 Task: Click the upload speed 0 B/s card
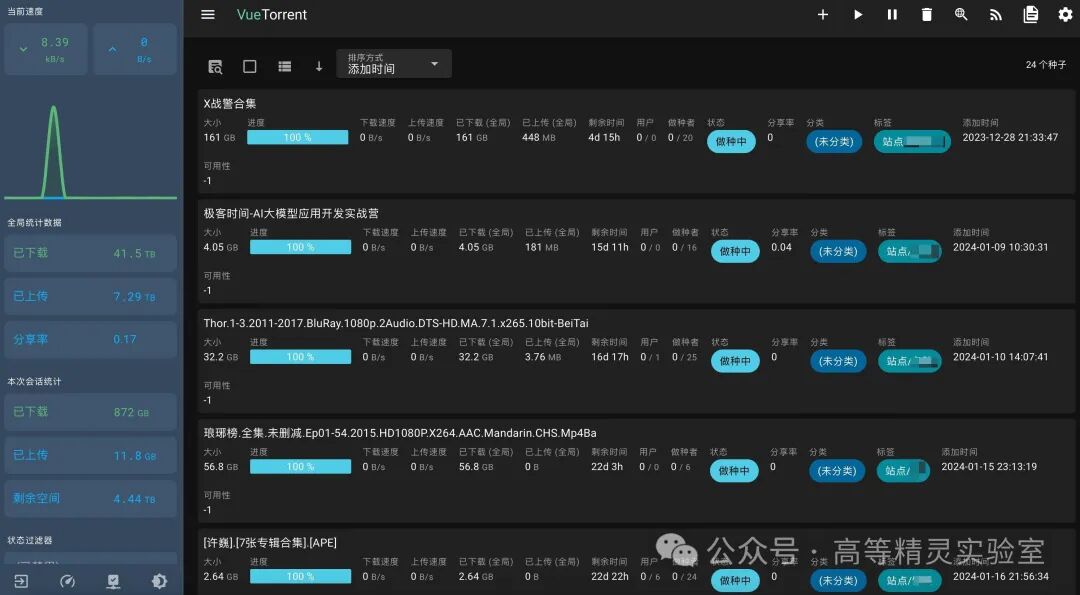click(135, 49)
